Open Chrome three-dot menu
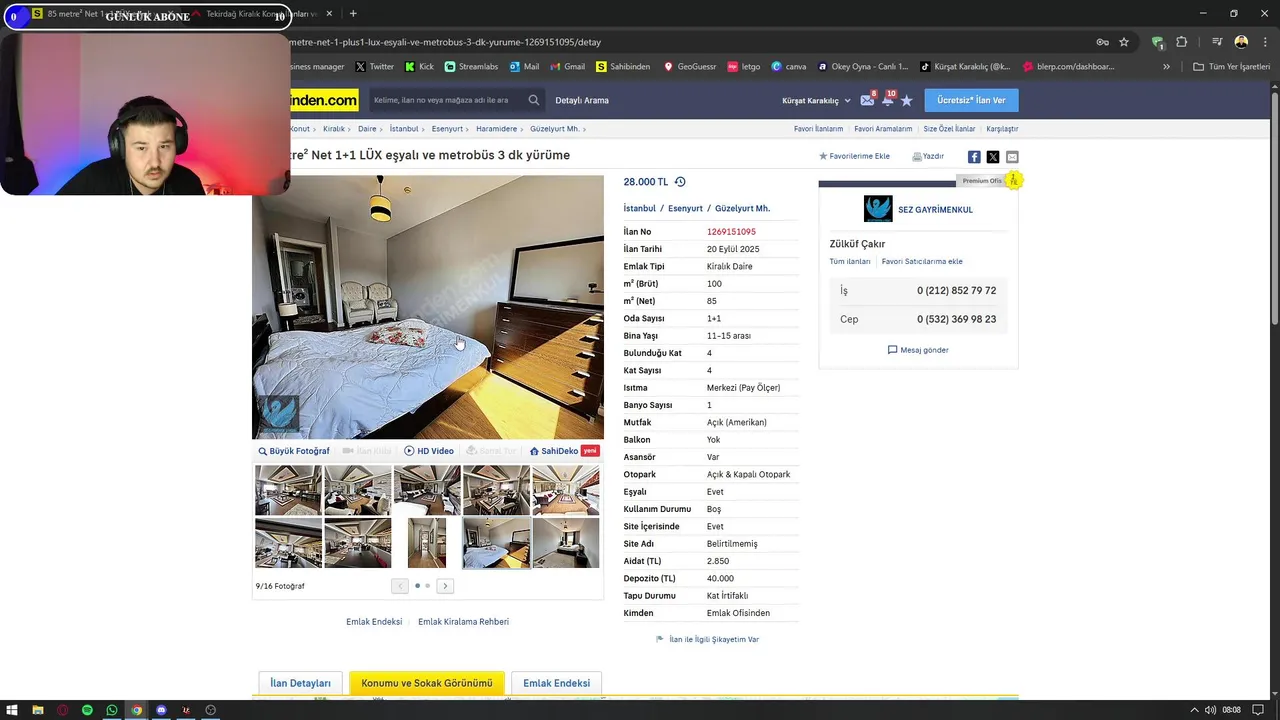Viewport: 1280px width, 720px height. coord(1265,42)
